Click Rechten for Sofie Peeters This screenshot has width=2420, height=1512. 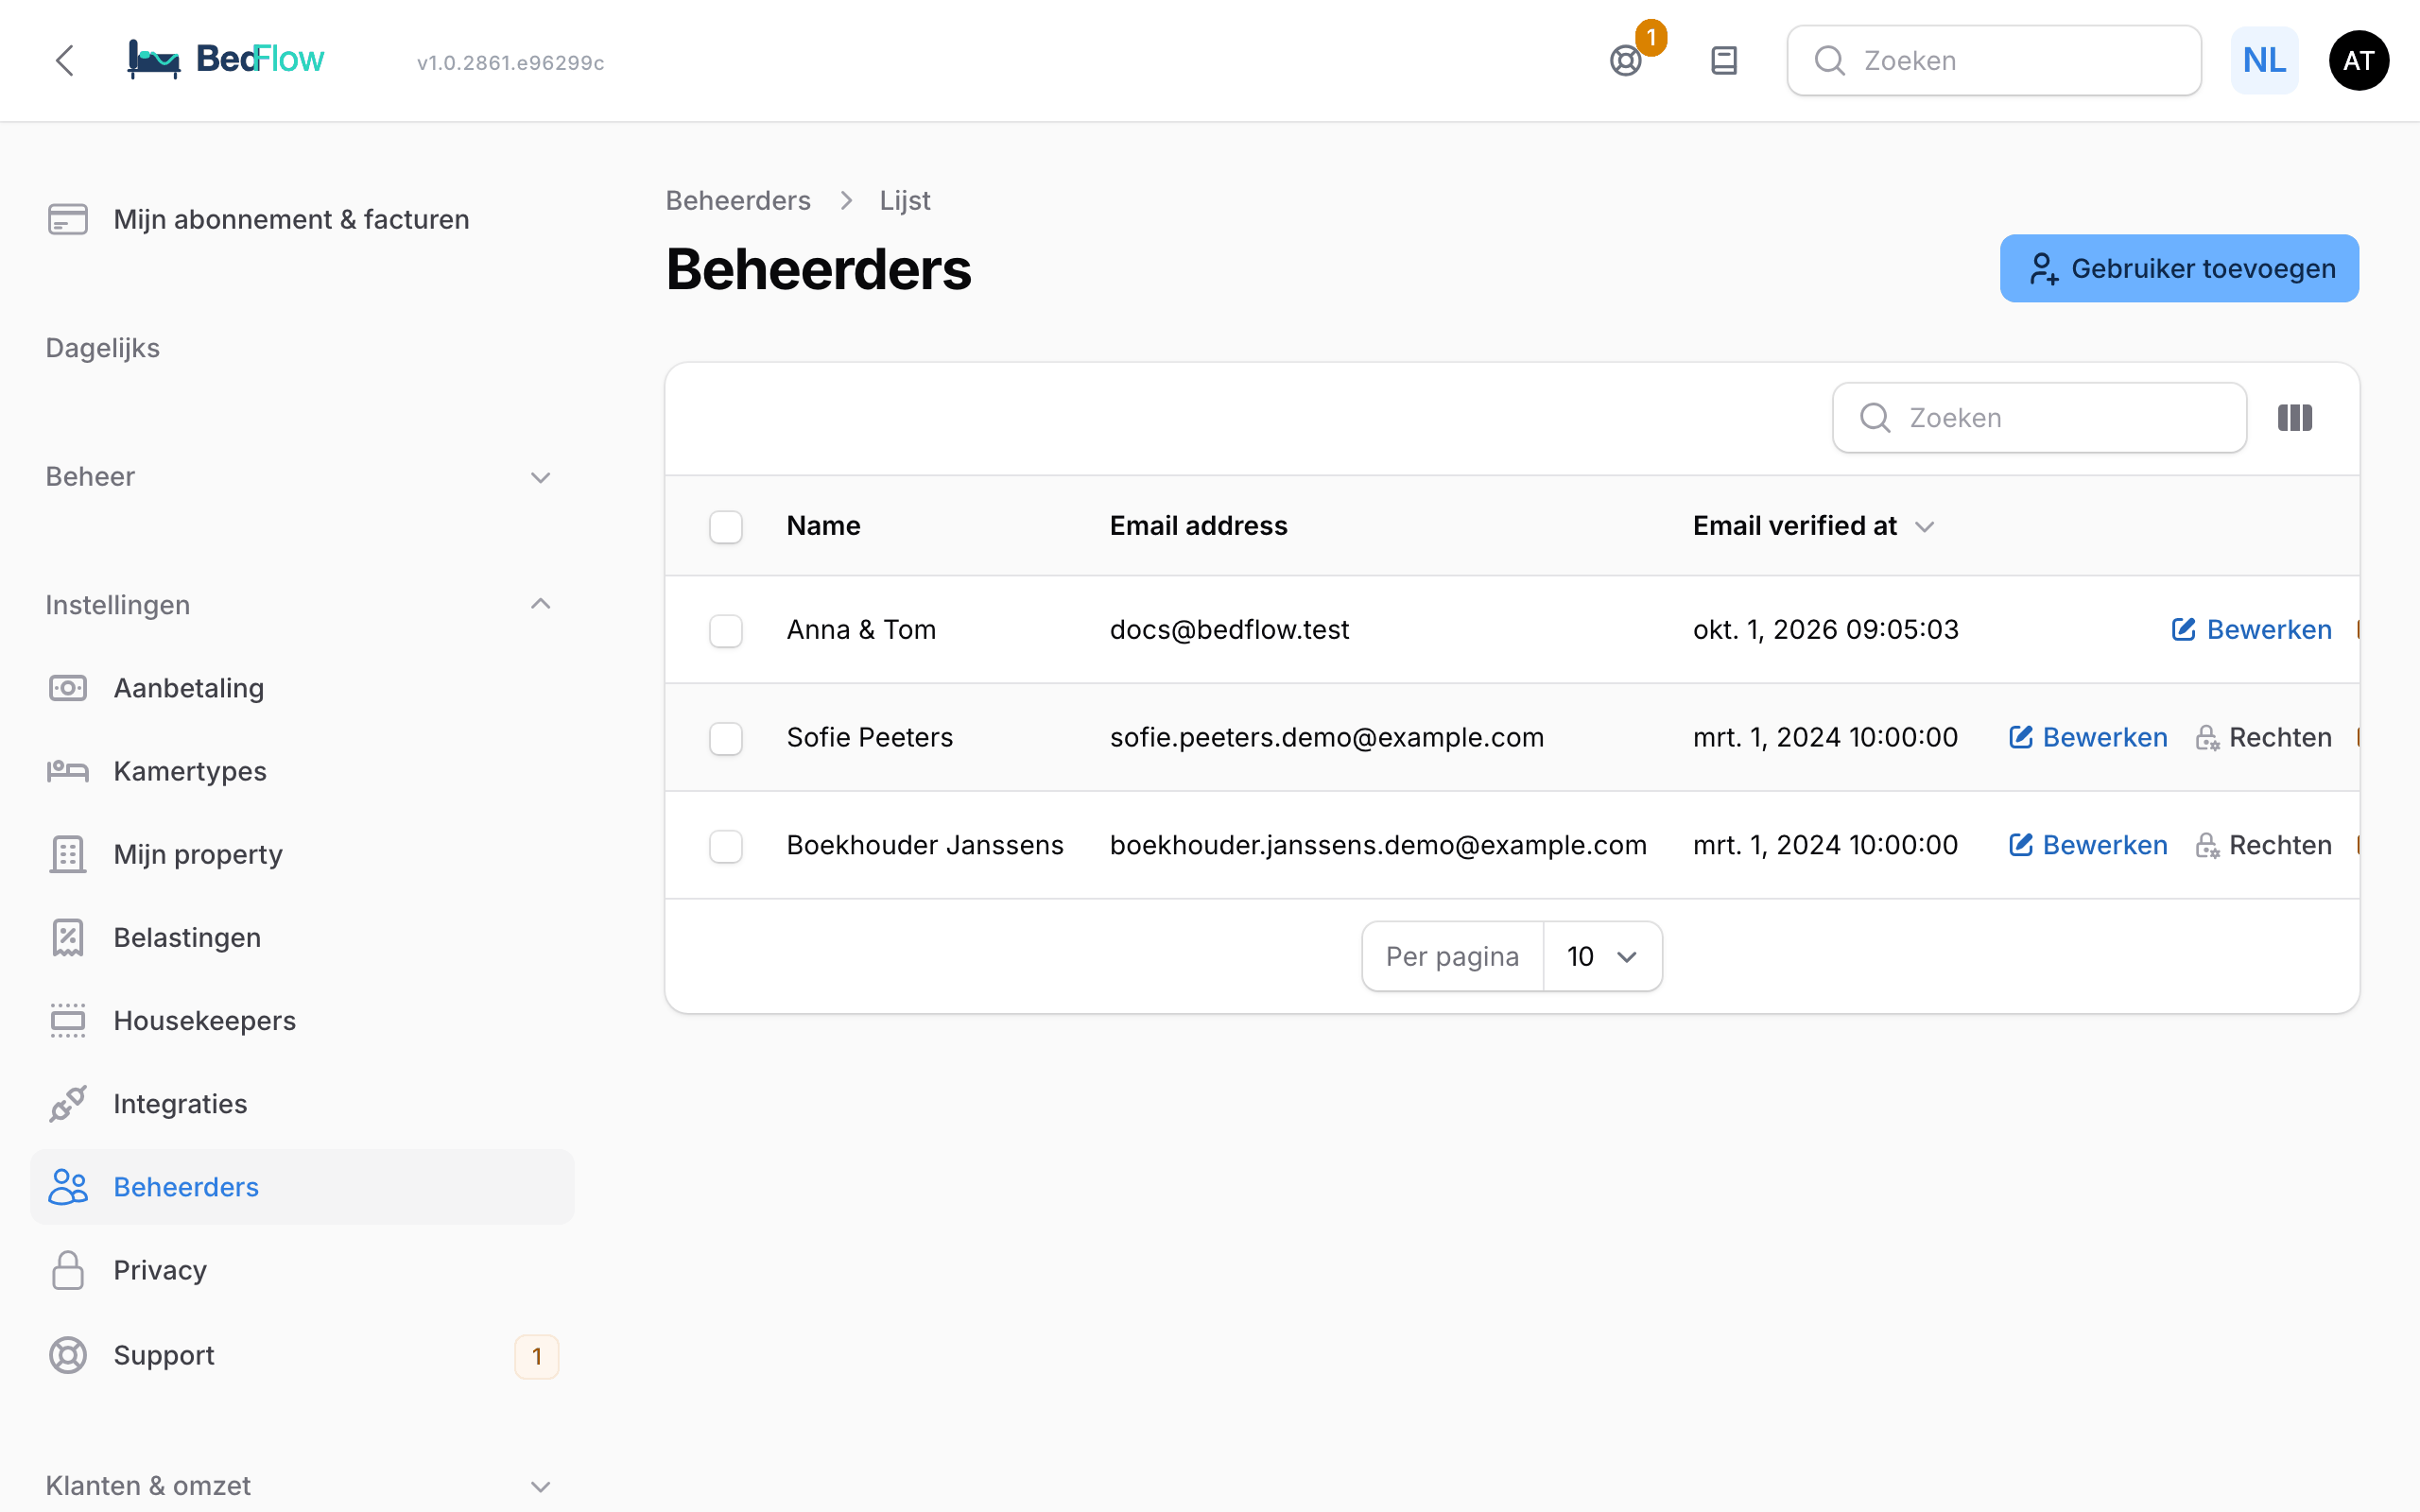pyautogui.click(x=2263, y=737)
